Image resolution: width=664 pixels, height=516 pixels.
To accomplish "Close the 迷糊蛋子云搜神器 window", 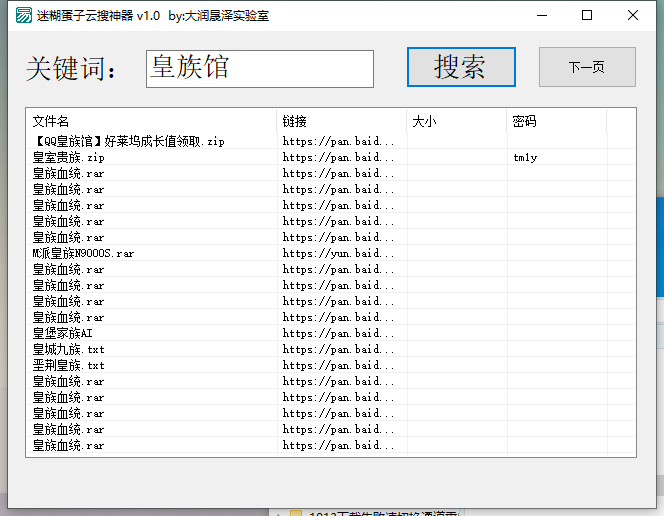I will (633, 15).
